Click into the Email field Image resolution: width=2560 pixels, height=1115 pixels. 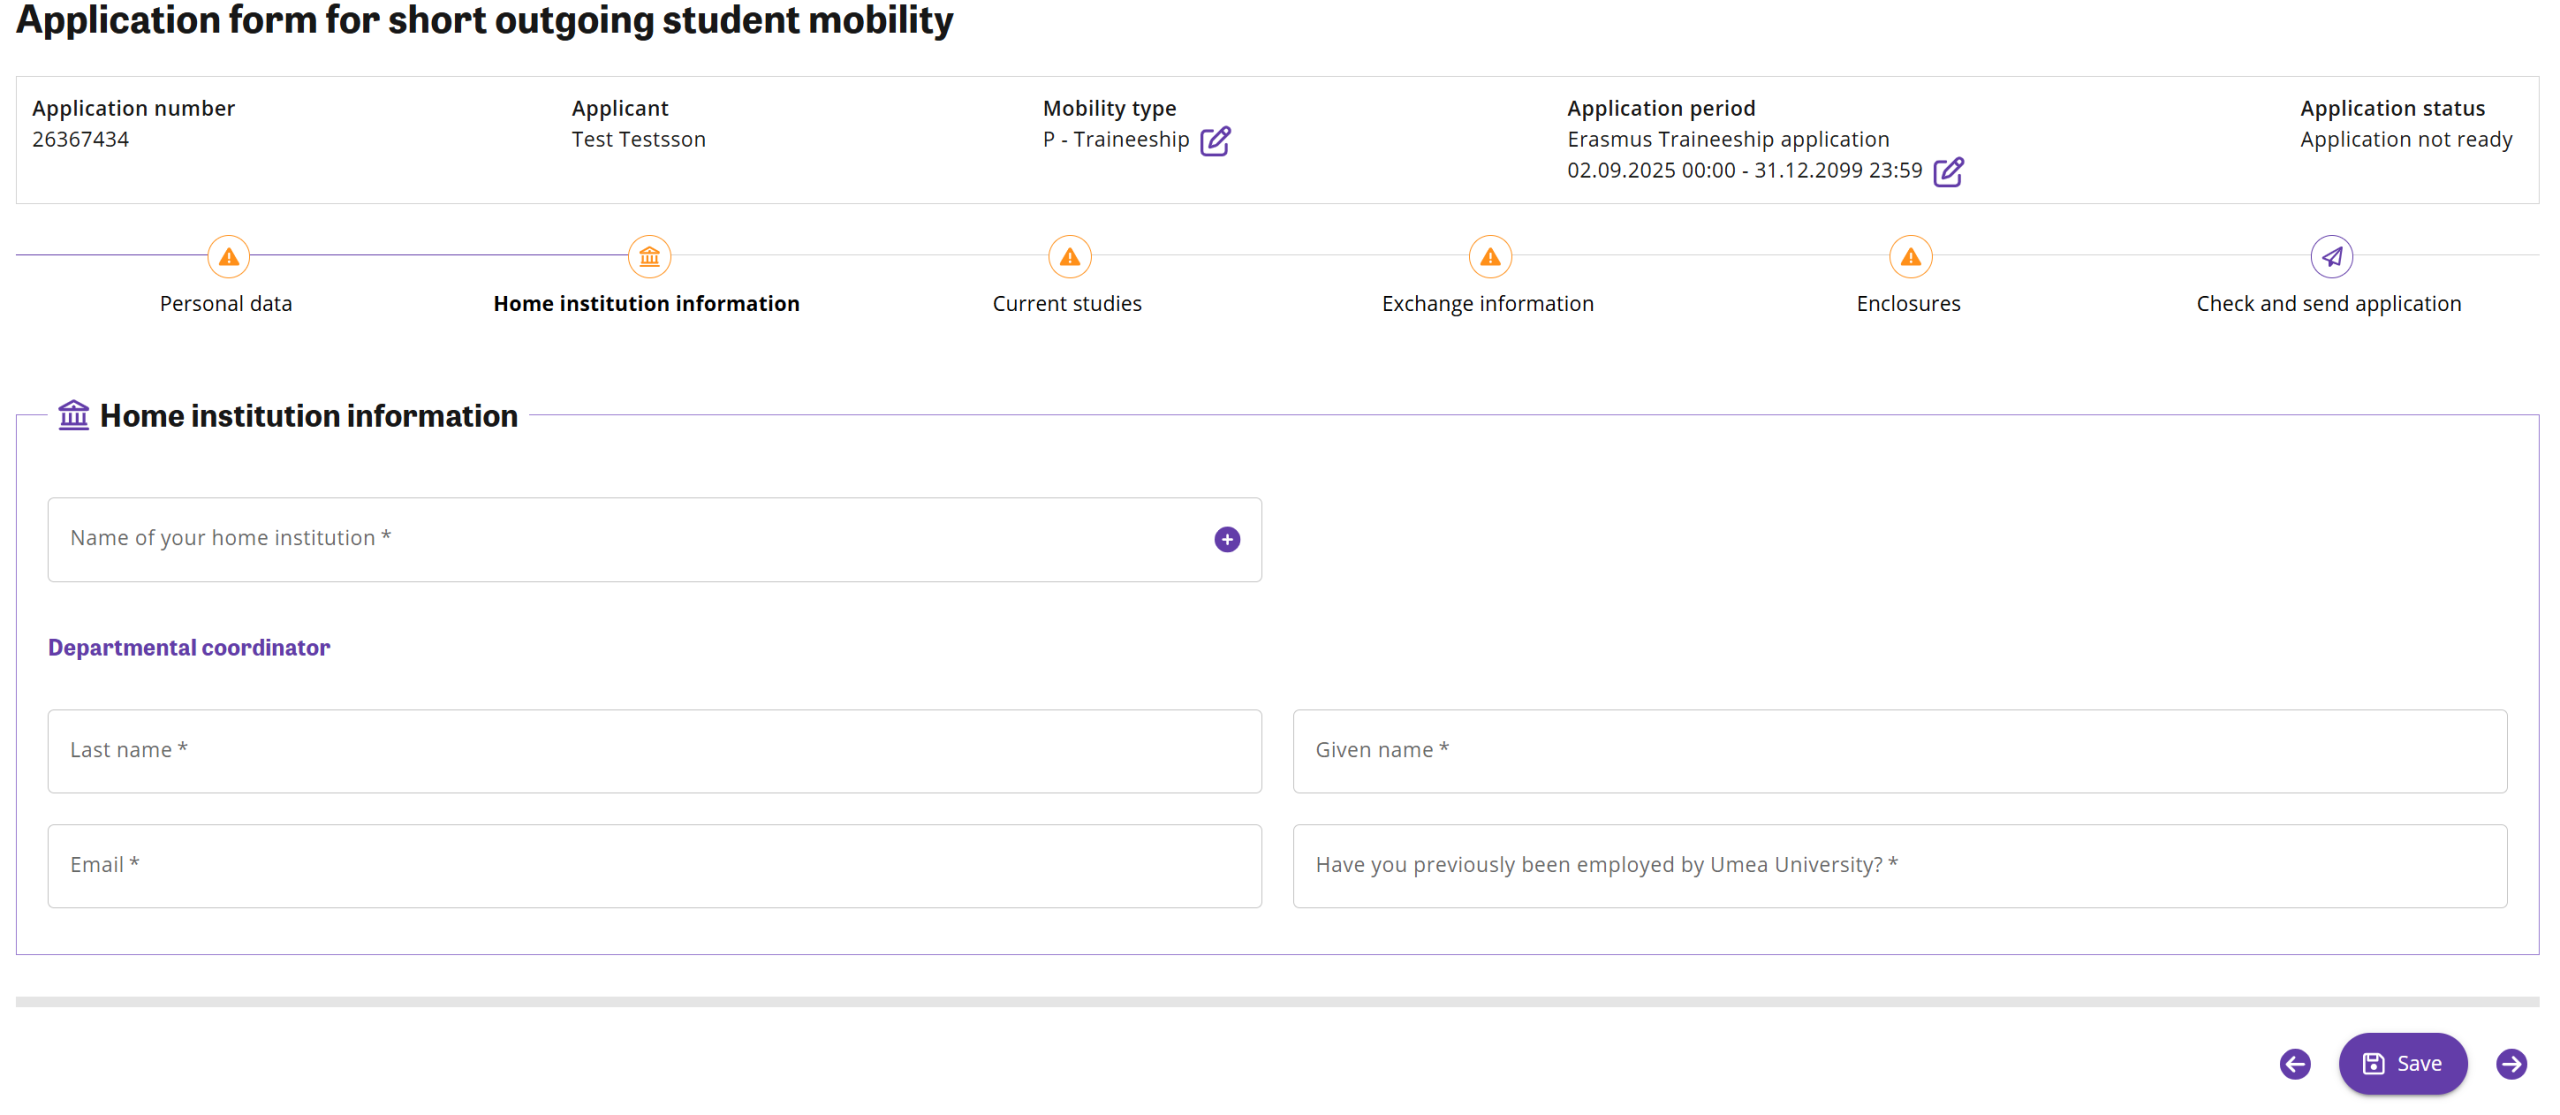click(x=654, y=866)
